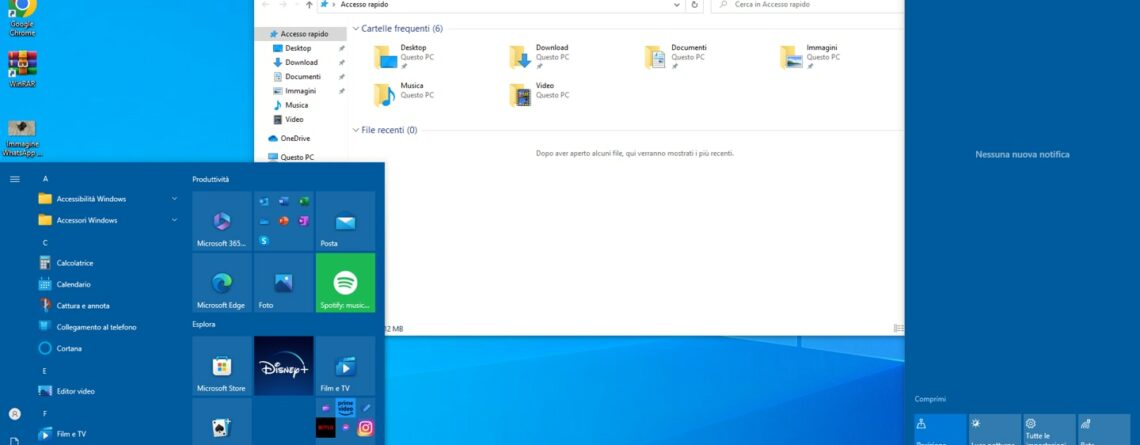Double-check WinRAR desktop icon by clicking it
Screen dimensions: 1140x445
[x=22, y=68]
